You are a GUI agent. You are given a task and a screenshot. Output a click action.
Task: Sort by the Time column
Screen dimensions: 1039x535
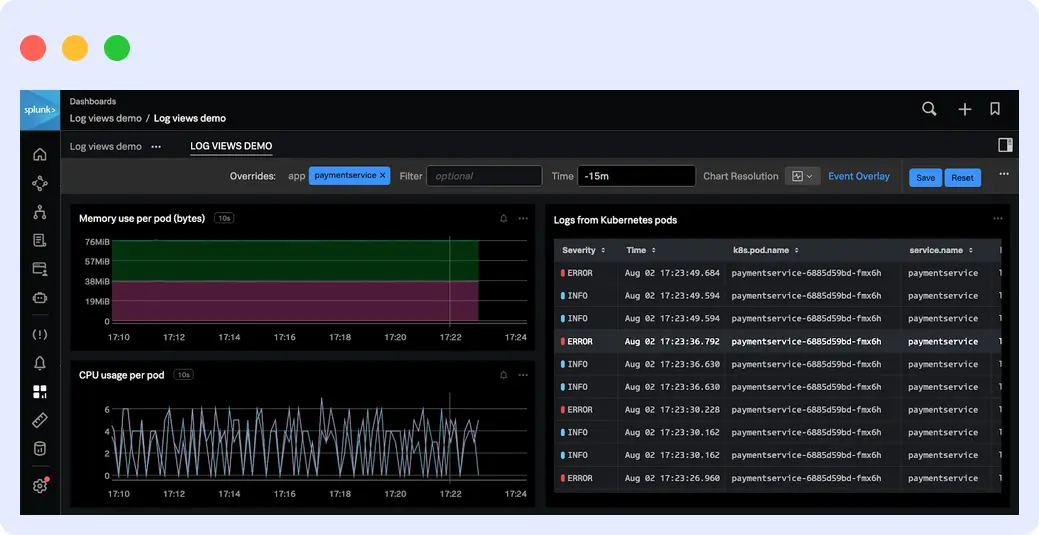coord(641,250)
